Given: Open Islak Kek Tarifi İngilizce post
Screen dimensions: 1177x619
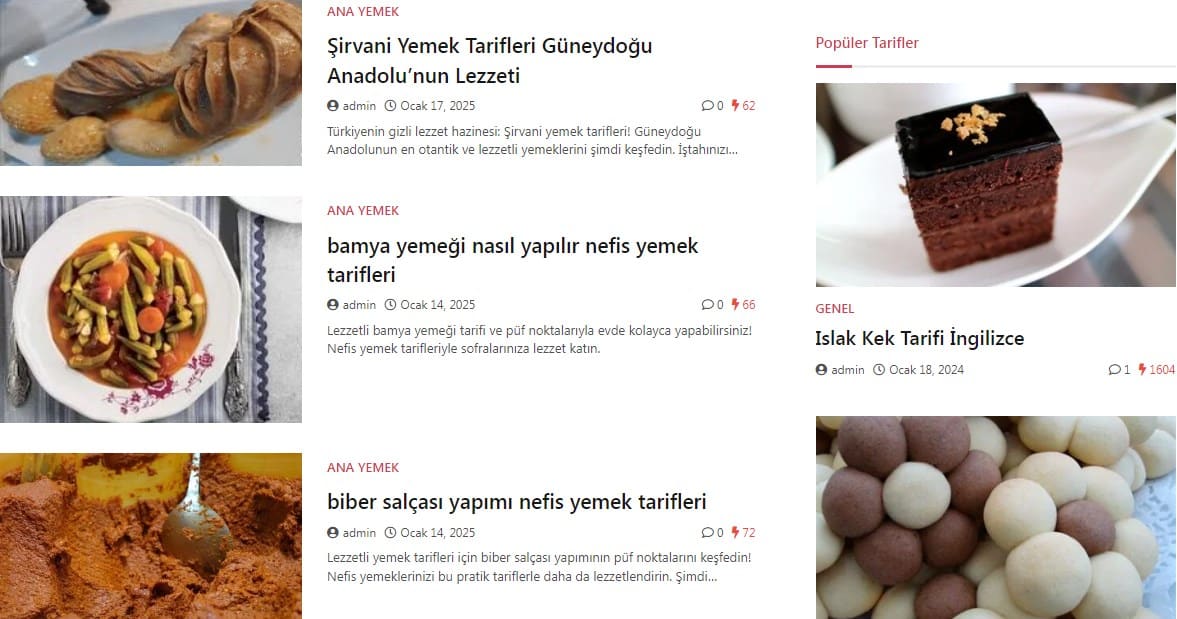Looking at the screenshot, I should coord(920,338).
